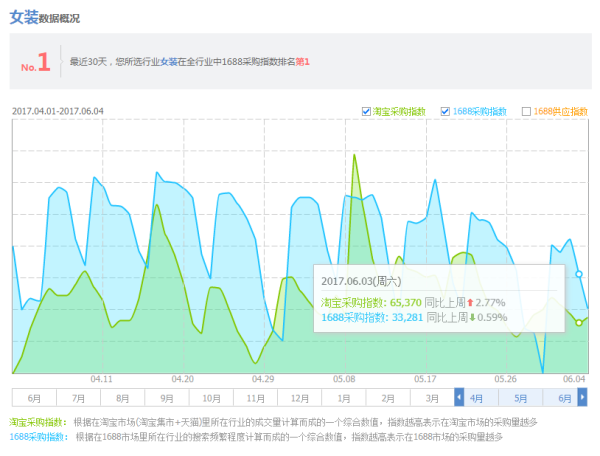Image resolution: width=600 pixels, height=456 pixels.
Task: Click the green Taobao data point marker
Action: 579,322
